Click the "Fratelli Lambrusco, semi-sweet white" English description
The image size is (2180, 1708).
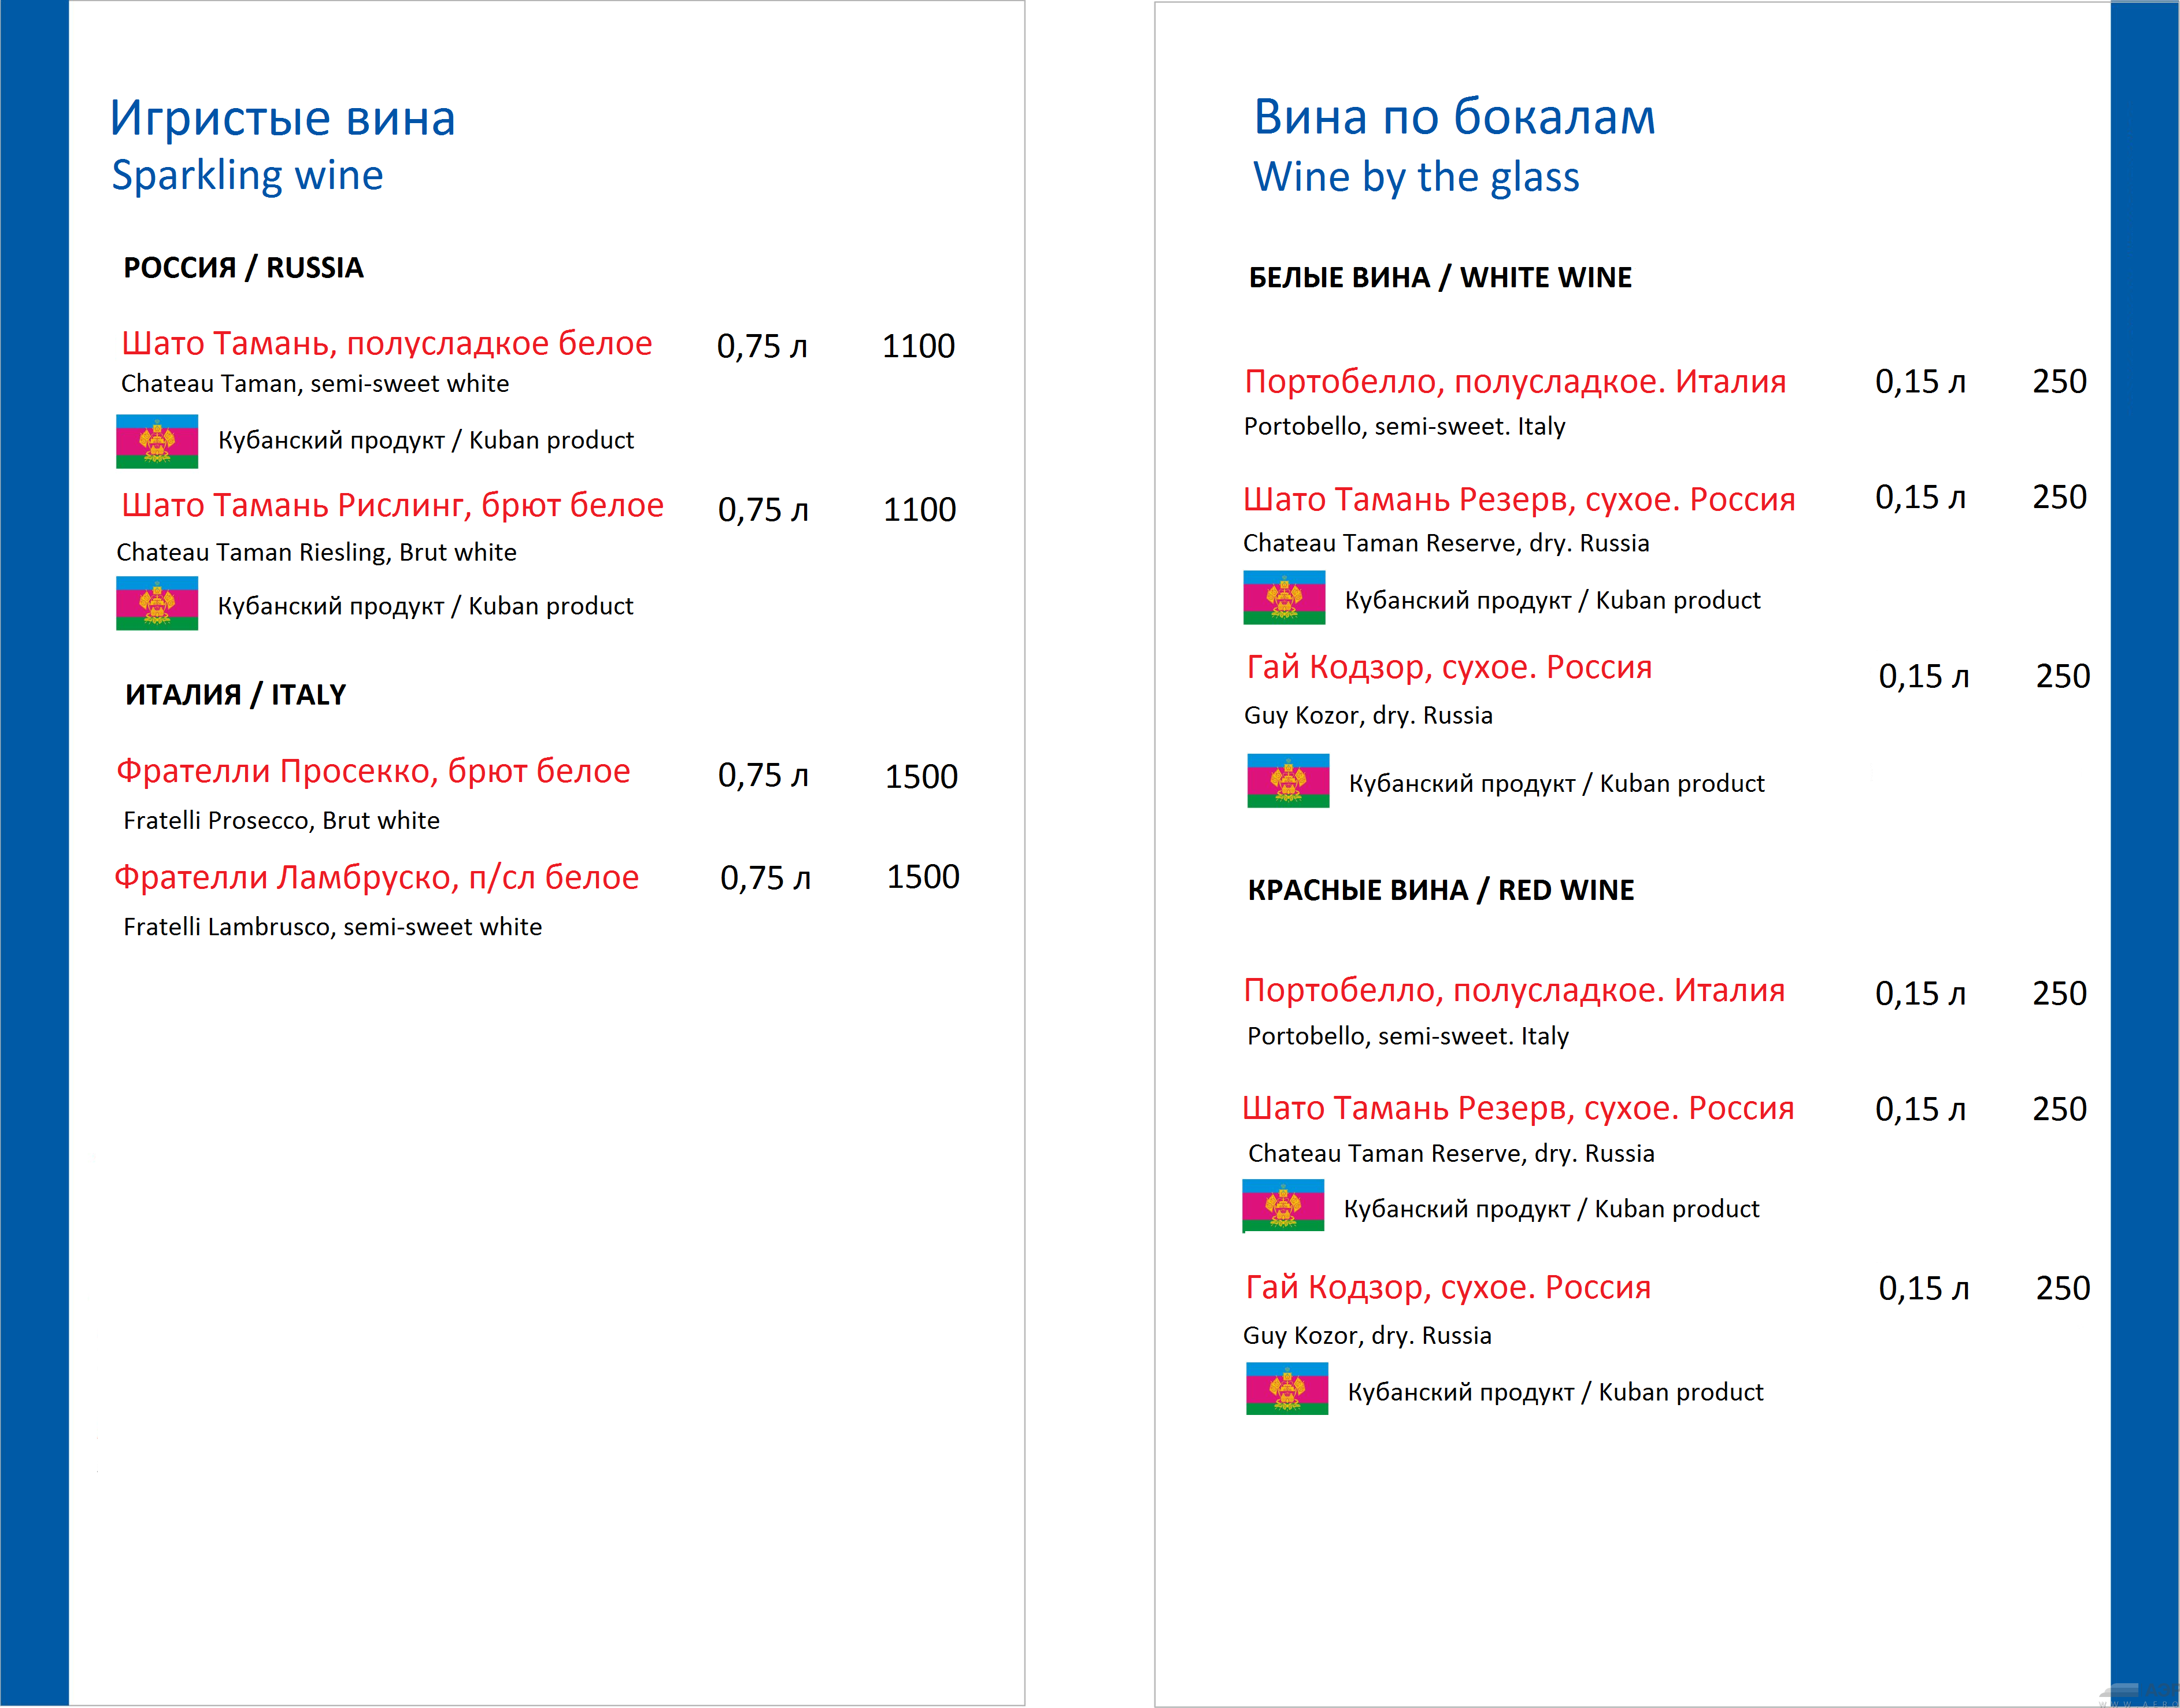click(332, 927)
